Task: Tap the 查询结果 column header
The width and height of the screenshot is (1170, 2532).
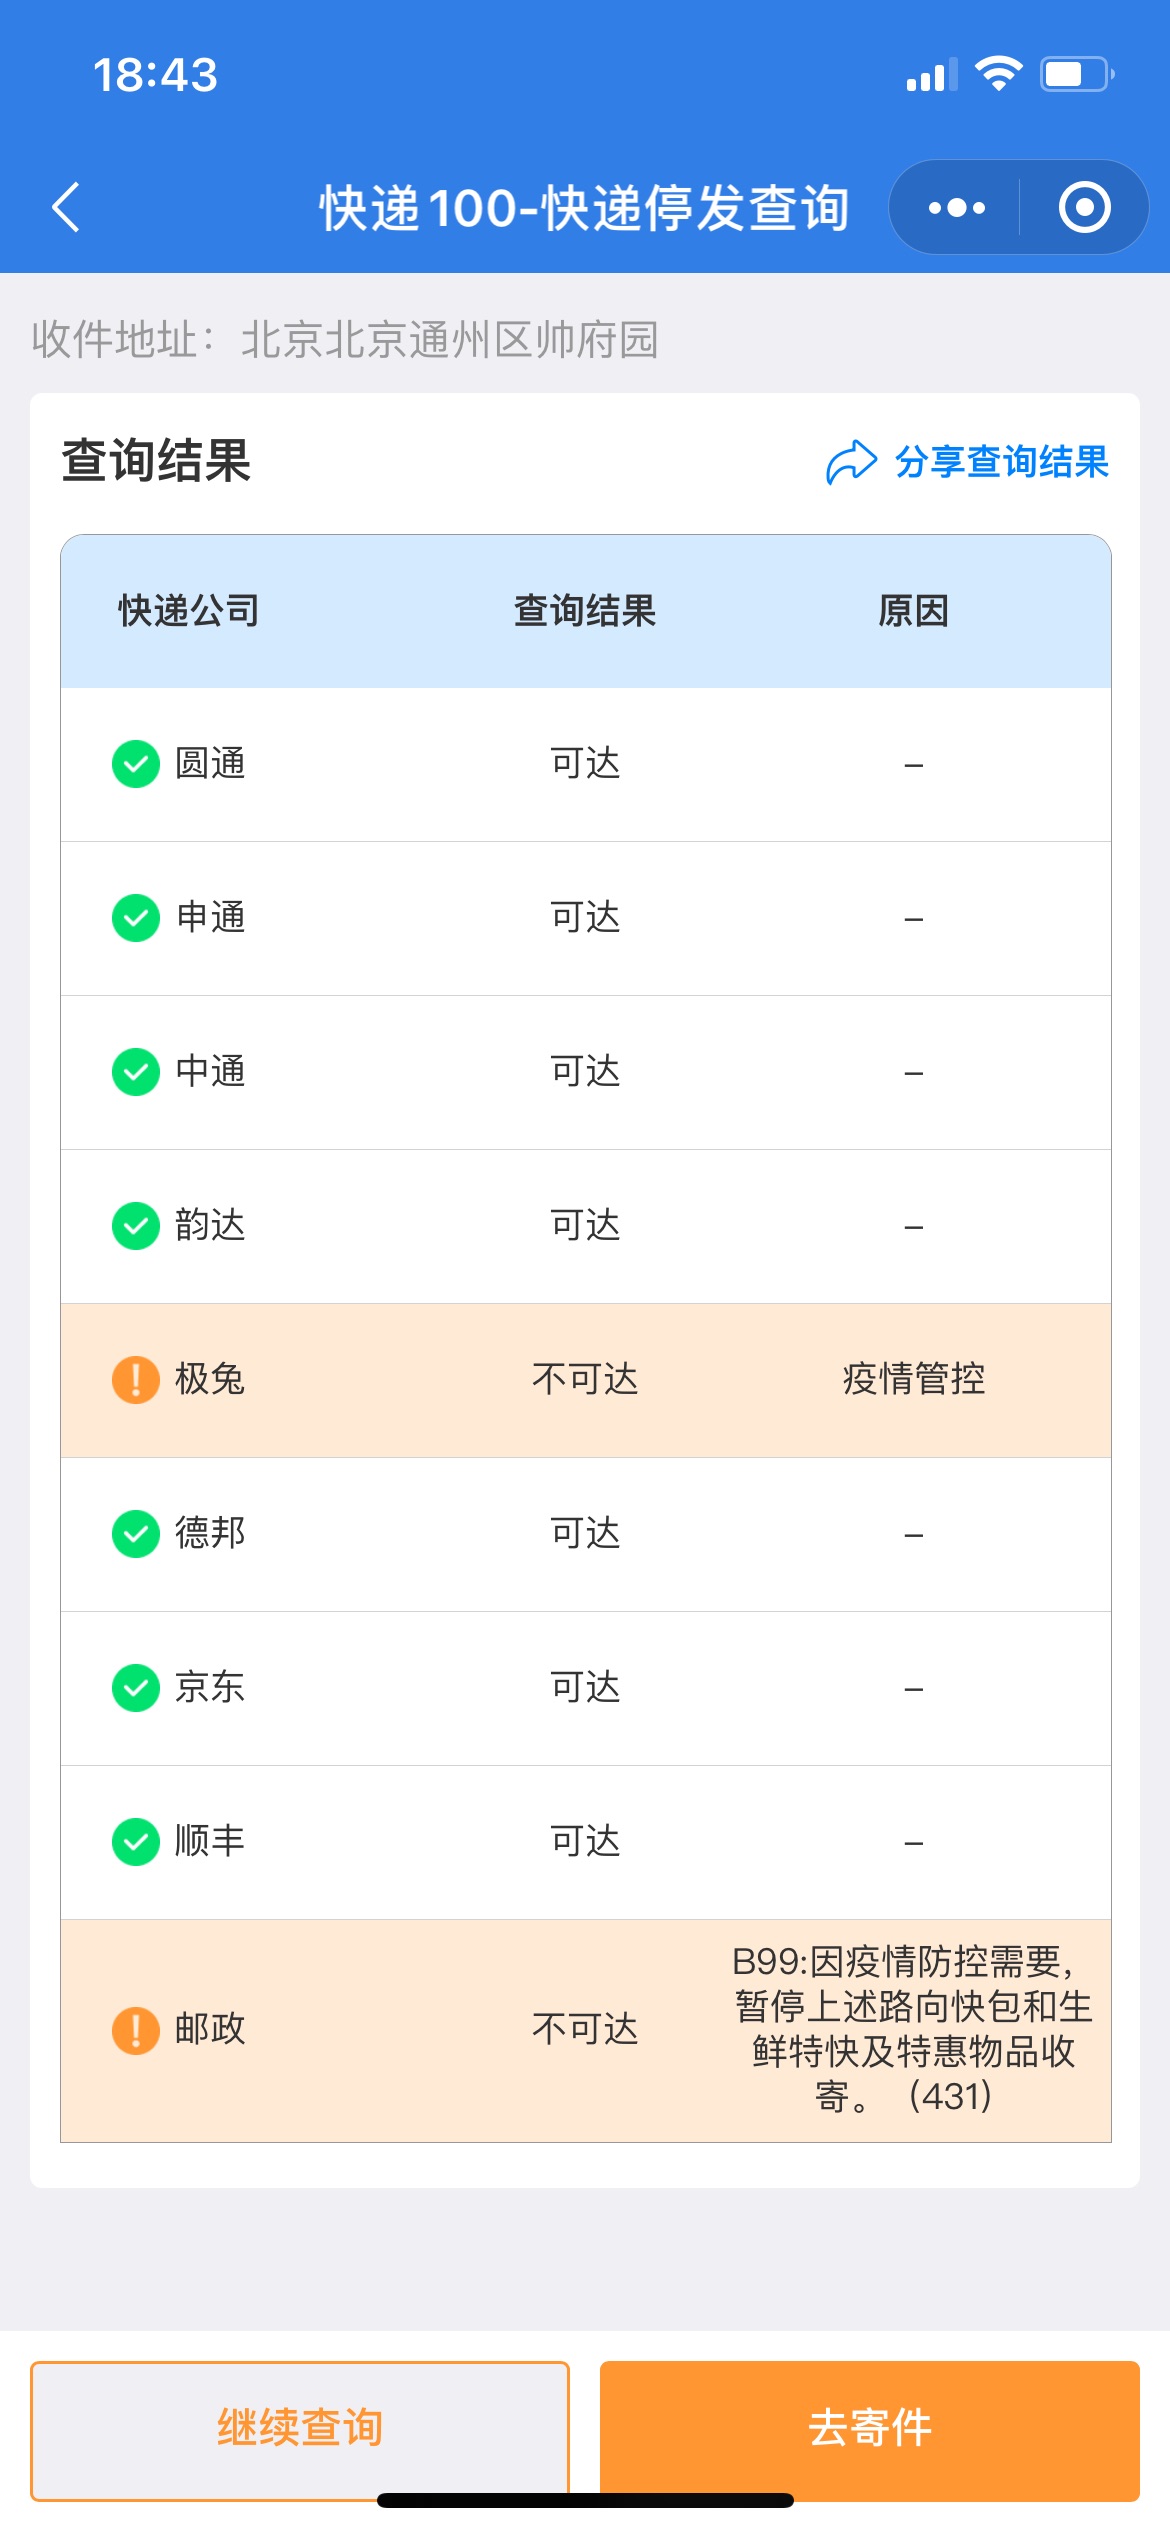Action: pos(585,611)
